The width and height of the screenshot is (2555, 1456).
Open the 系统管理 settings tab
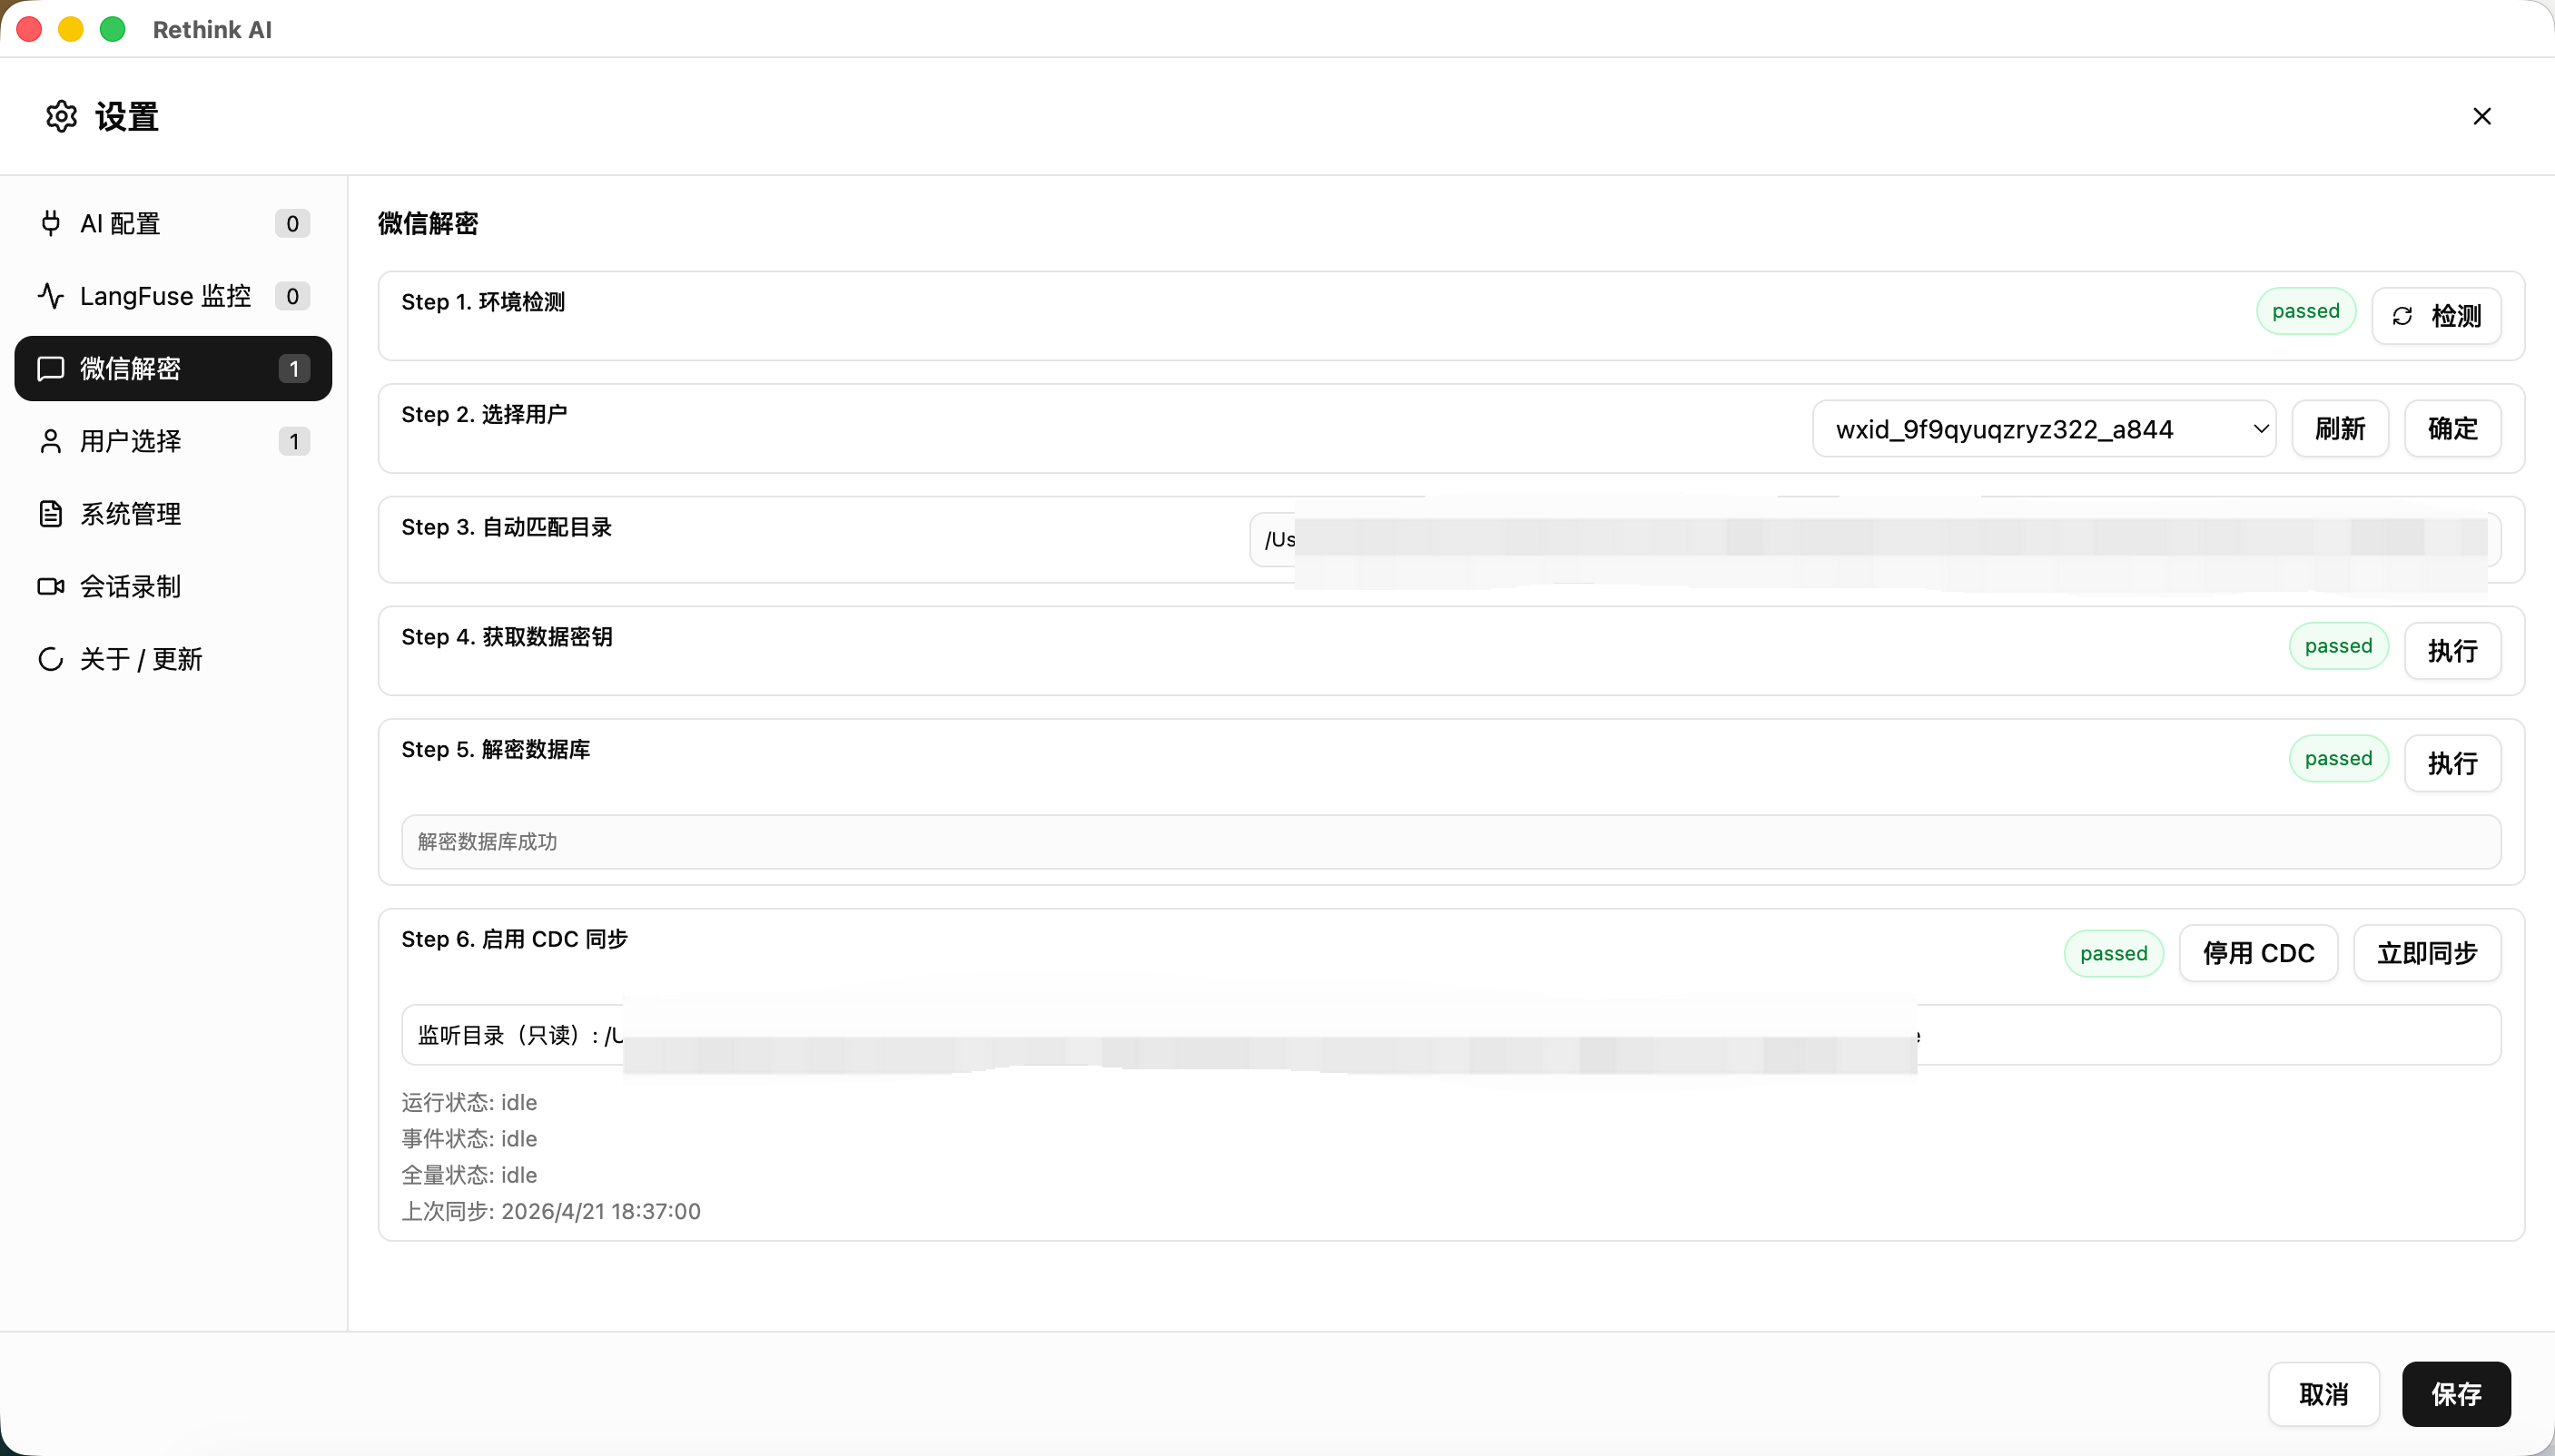[130, 514]
